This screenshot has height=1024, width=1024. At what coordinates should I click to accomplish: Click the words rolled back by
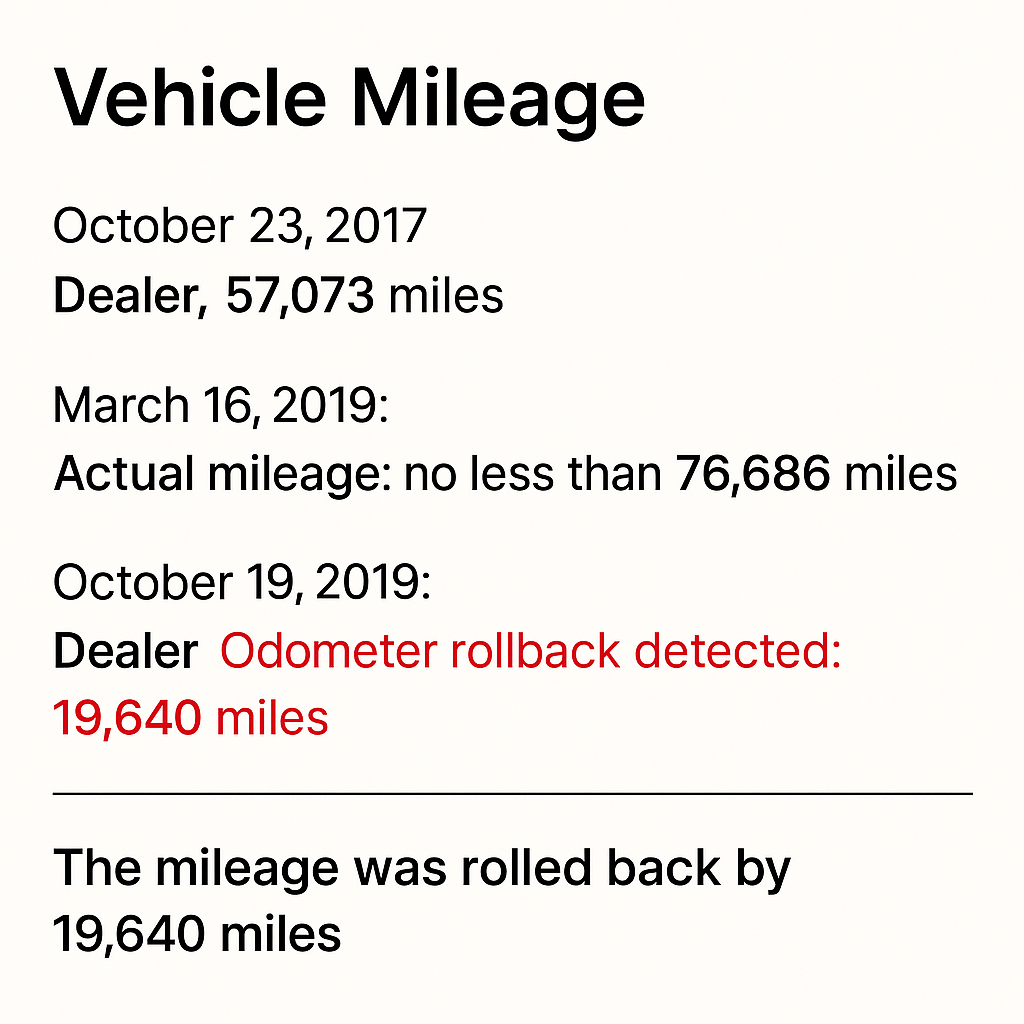[x=626, y=870]
